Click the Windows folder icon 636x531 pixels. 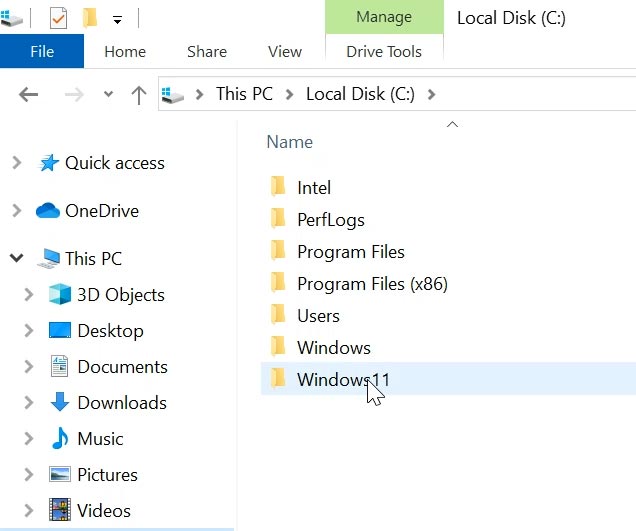[278, 346]
